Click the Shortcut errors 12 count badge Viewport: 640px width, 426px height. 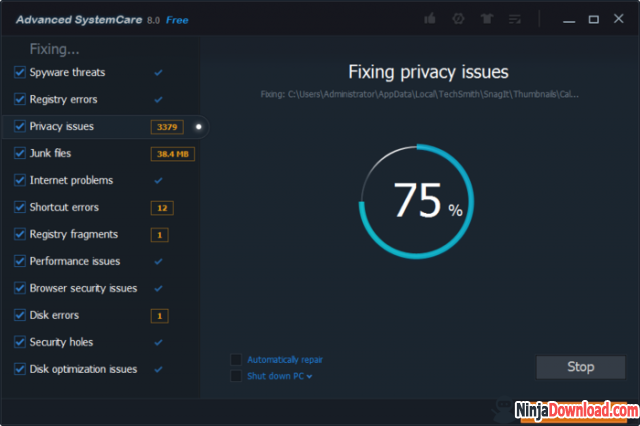162,208
